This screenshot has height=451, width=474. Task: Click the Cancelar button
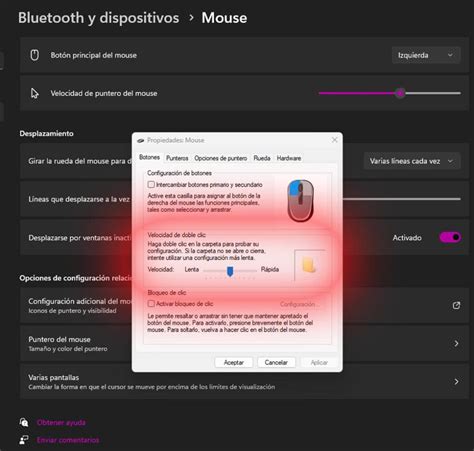[276, 362]
